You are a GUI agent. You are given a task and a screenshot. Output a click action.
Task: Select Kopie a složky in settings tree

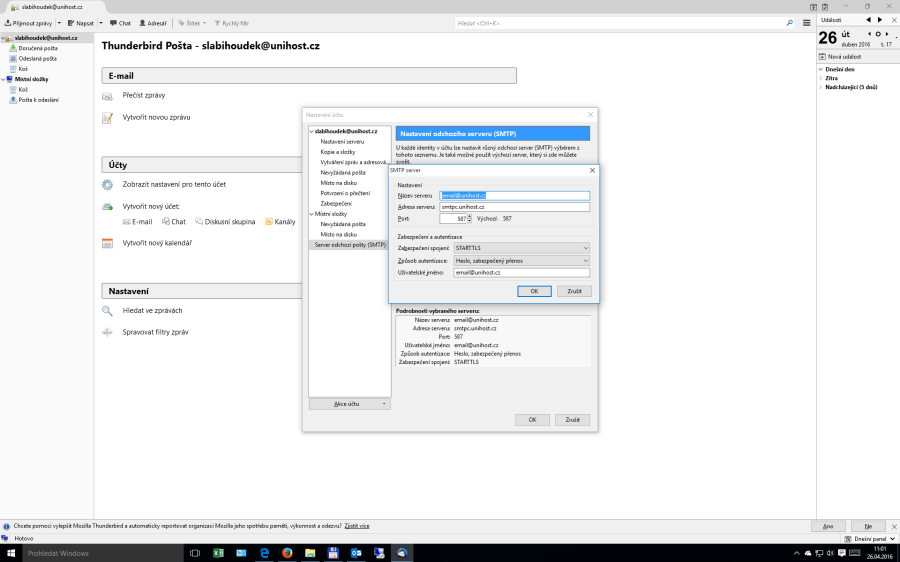(338, 152)
